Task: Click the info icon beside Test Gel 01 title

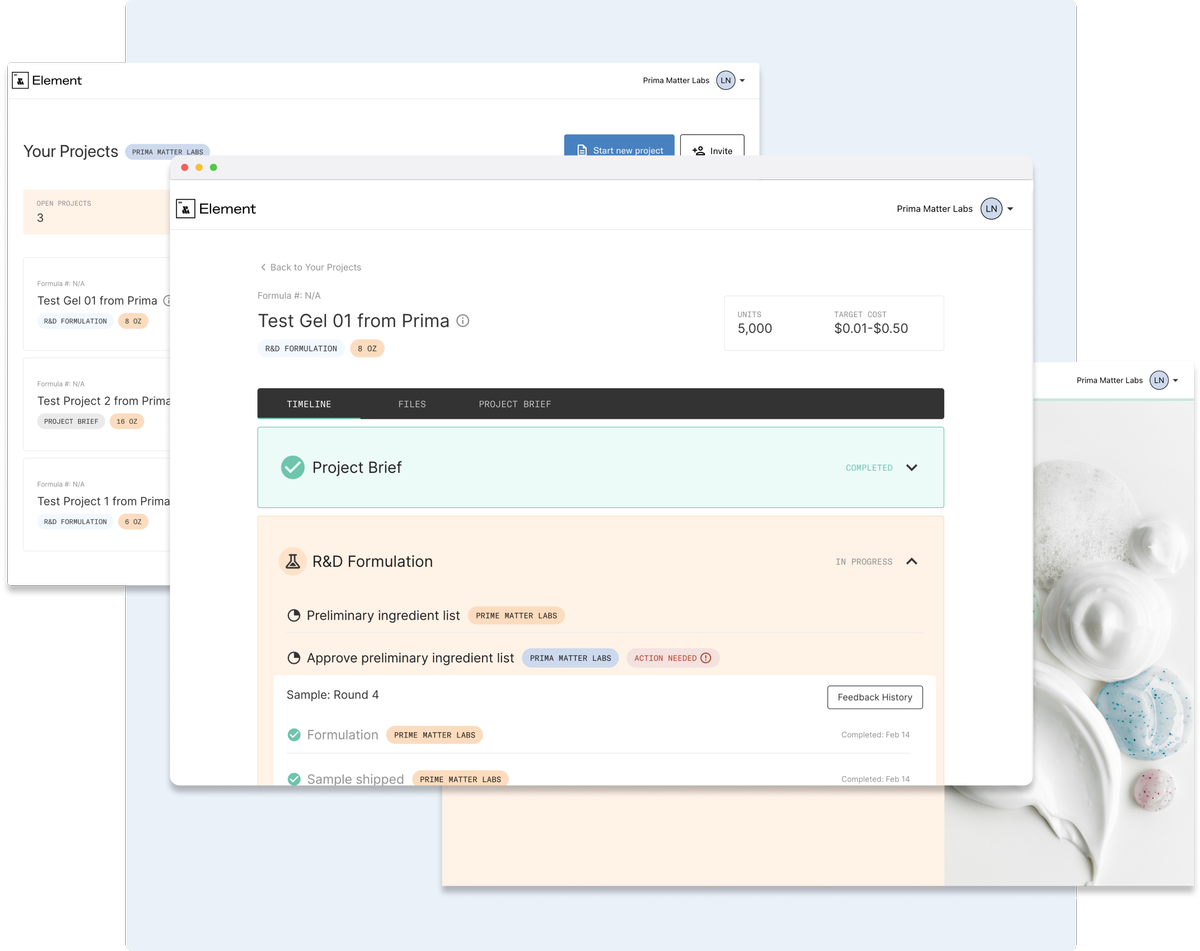Action: click(463, 321)
